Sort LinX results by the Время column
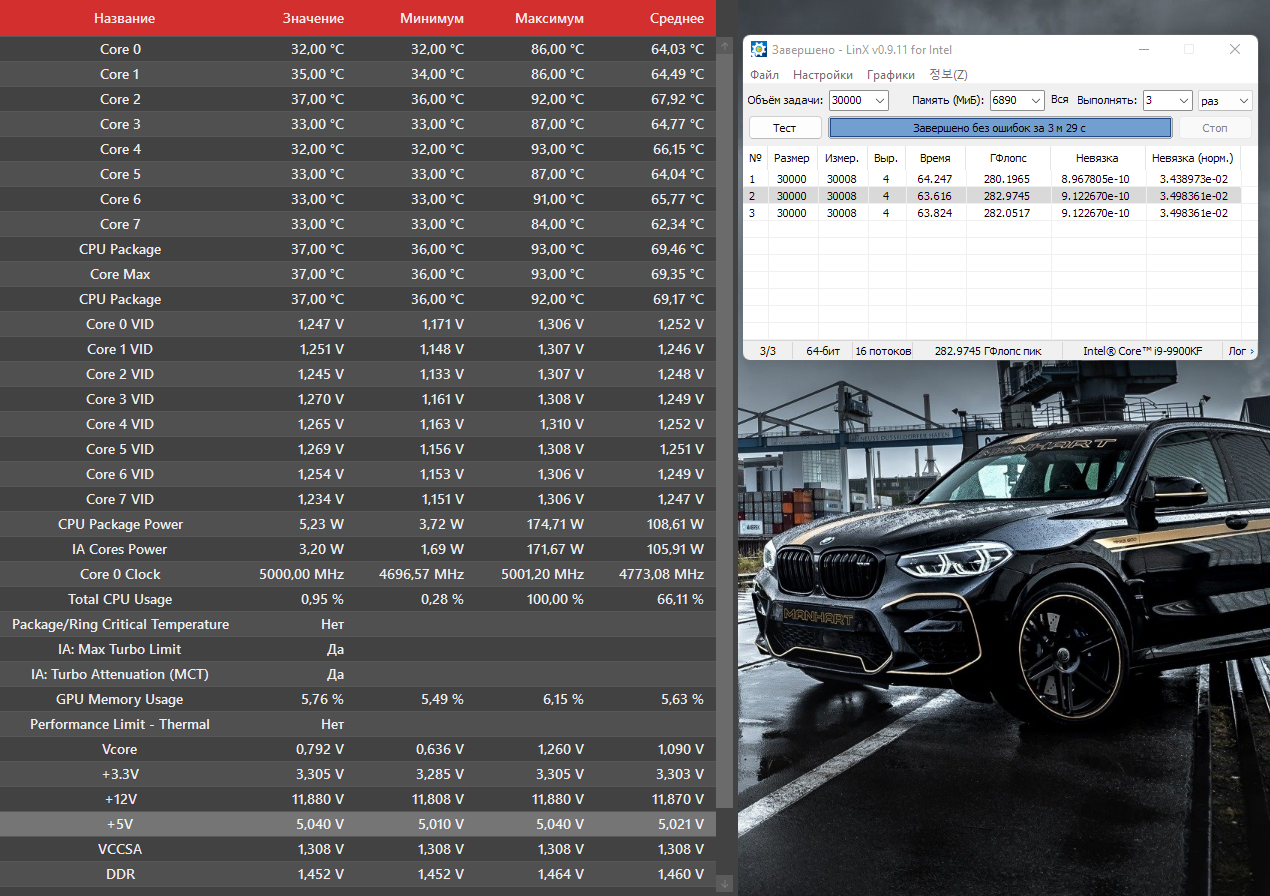Image resolution: width=1270 pixels, height=896 pixels. click(935, 158)
